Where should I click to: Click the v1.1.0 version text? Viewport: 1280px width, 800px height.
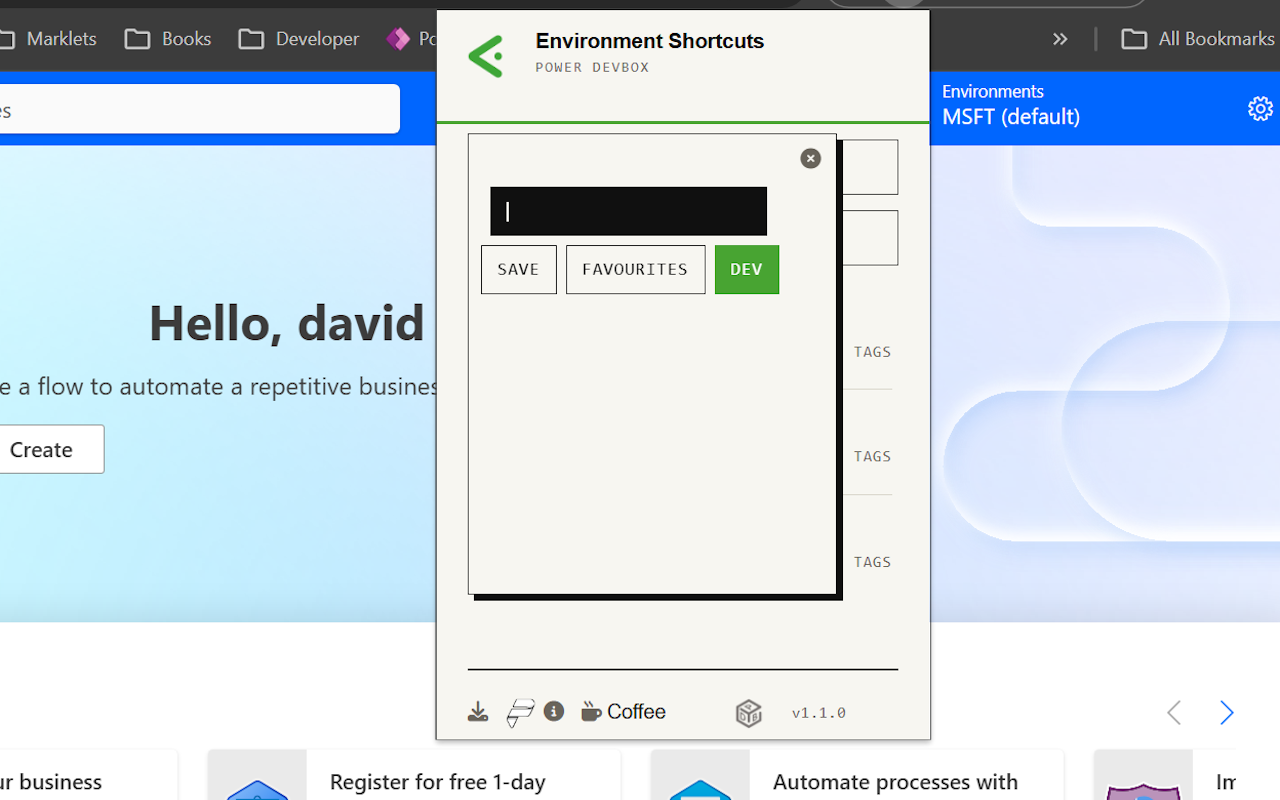(x=819, y=713)
